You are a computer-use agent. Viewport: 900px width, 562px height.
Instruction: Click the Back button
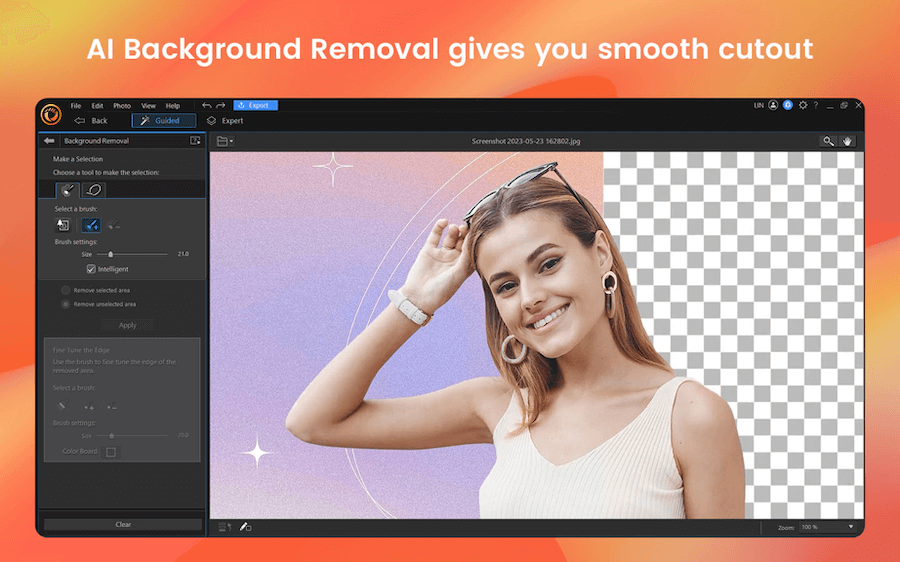pos(91,121)
